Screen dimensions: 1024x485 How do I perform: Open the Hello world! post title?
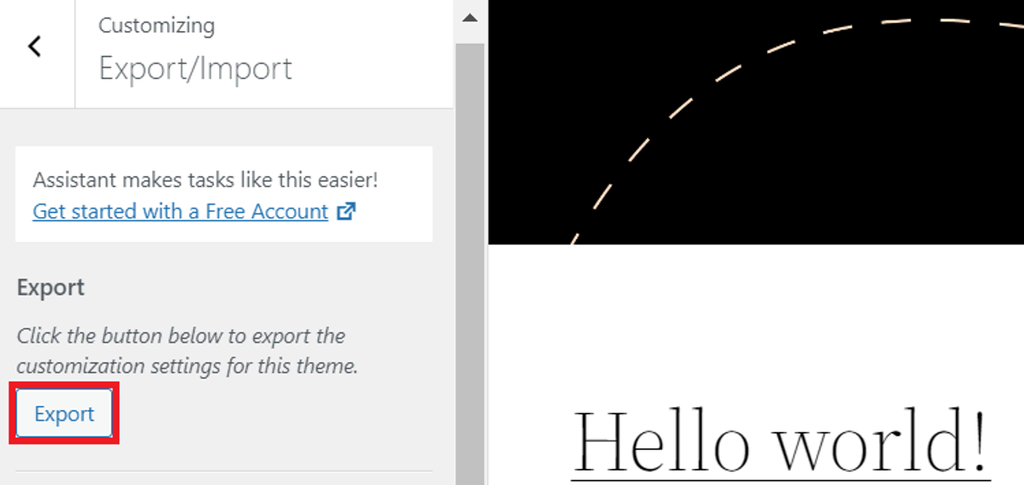tap(781, 440)
